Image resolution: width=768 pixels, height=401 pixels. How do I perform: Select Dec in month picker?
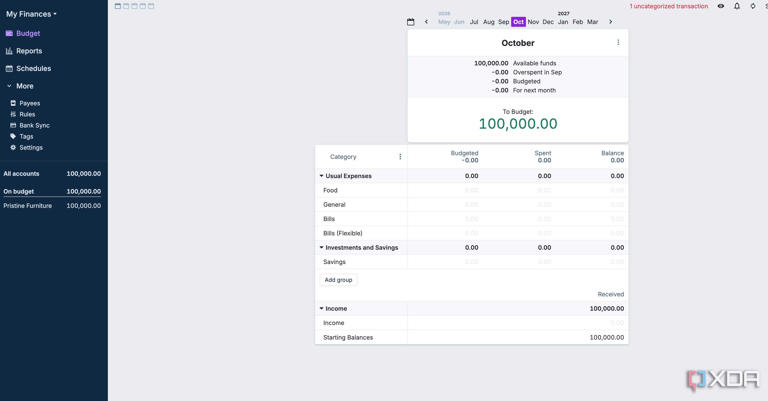pyautogui.click(x=548, y=22)
